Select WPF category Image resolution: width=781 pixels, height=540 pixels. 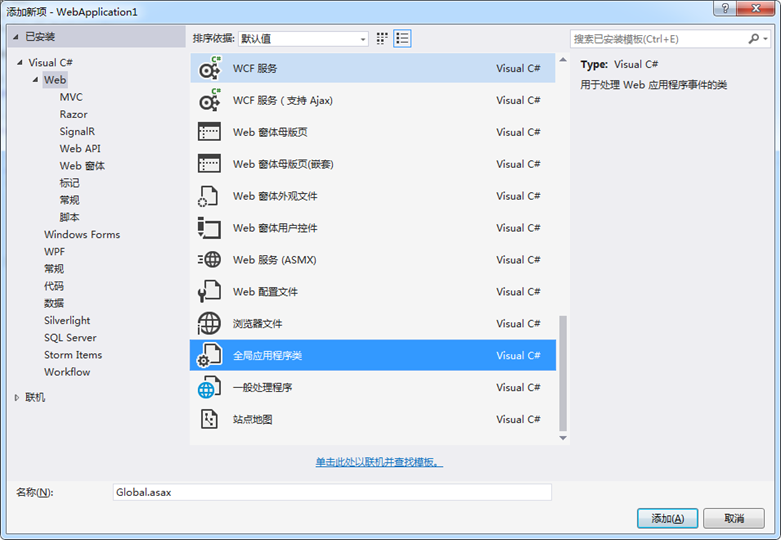pyautogui.click(x=54, y=252)
